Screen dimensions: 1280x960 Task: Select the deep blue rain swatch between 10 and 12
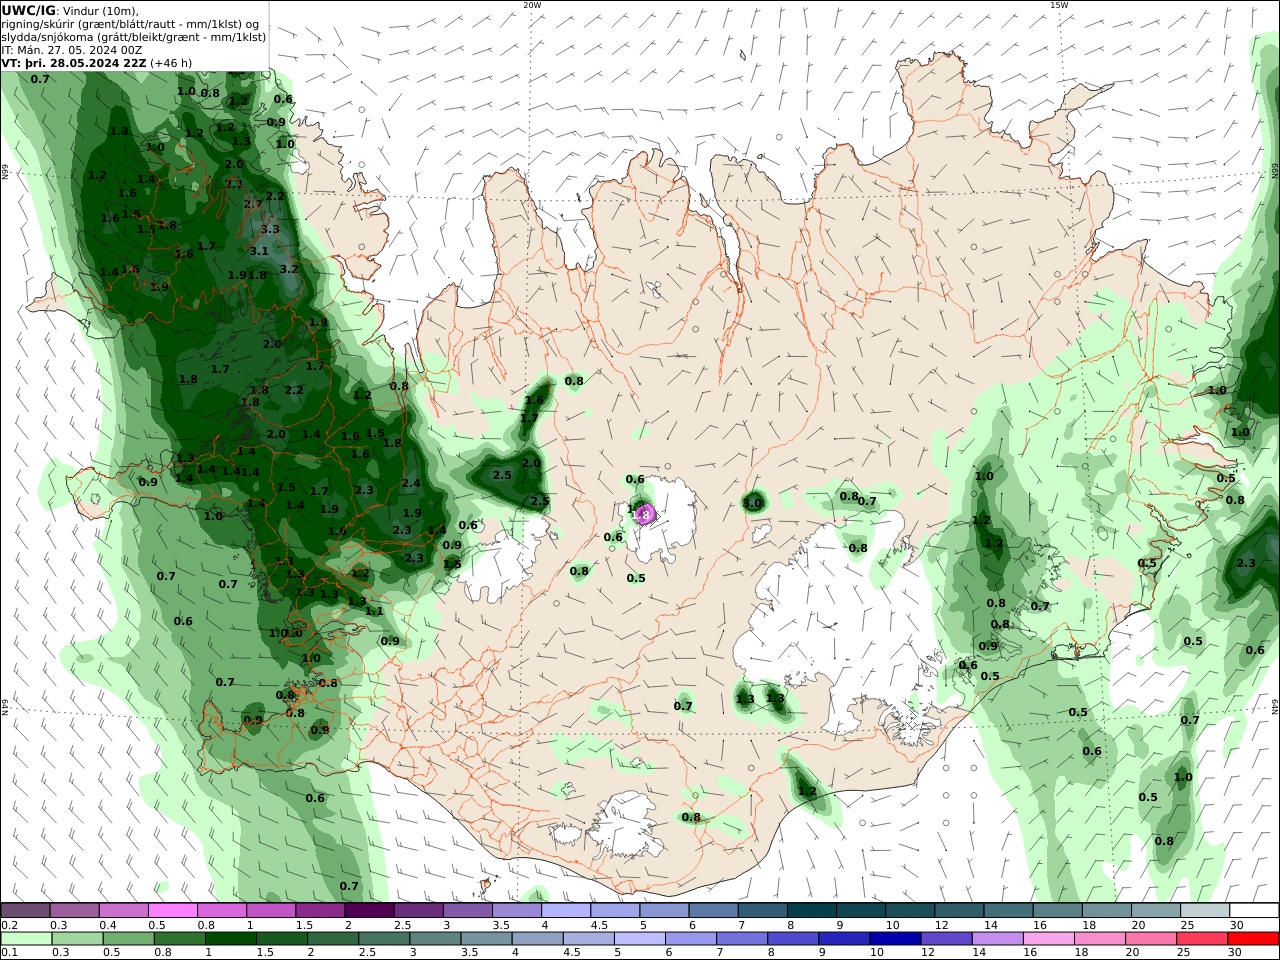tap(895, 939)
